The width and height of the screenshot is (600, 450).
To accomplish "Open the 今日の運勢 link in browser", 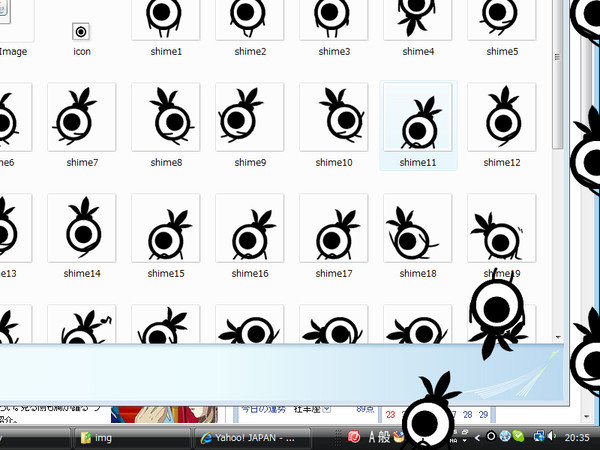I will click(263, 409).
